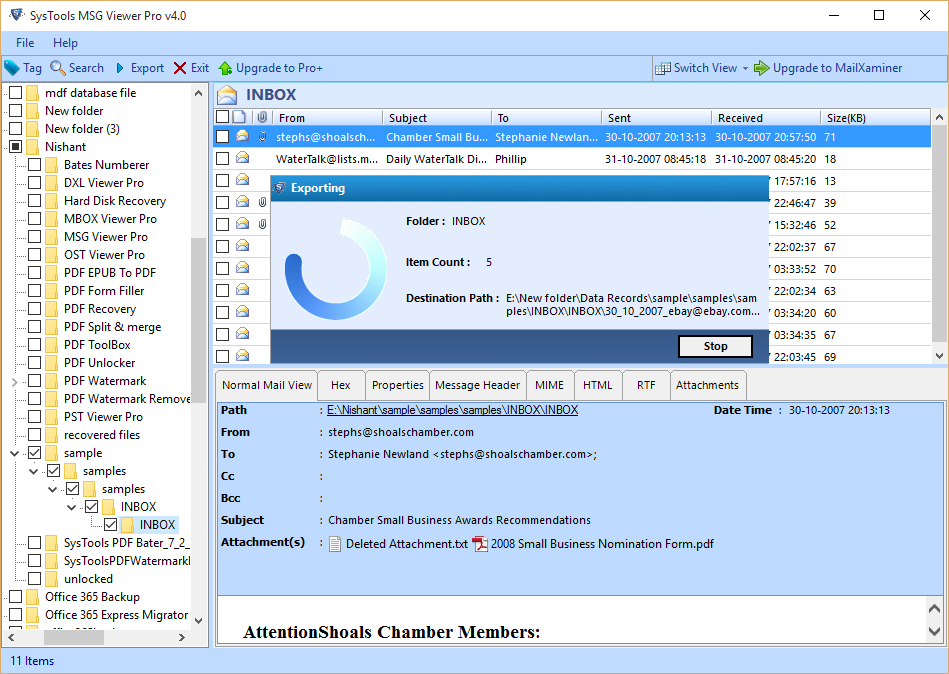Click the folder tree horizontal scrollbar thumb
Viewport: 949px width, 674px height.
tap(73, 637)
